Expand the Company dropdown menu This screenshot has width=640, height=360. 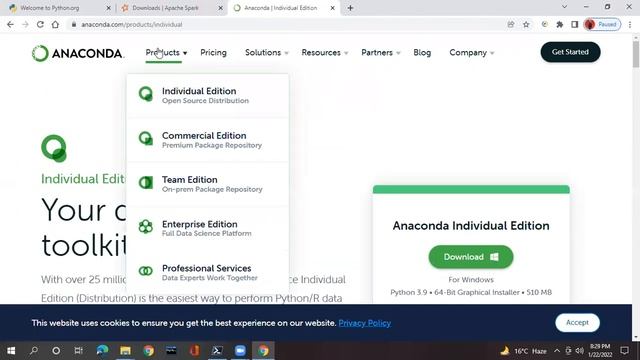click(x=471, y=53)
